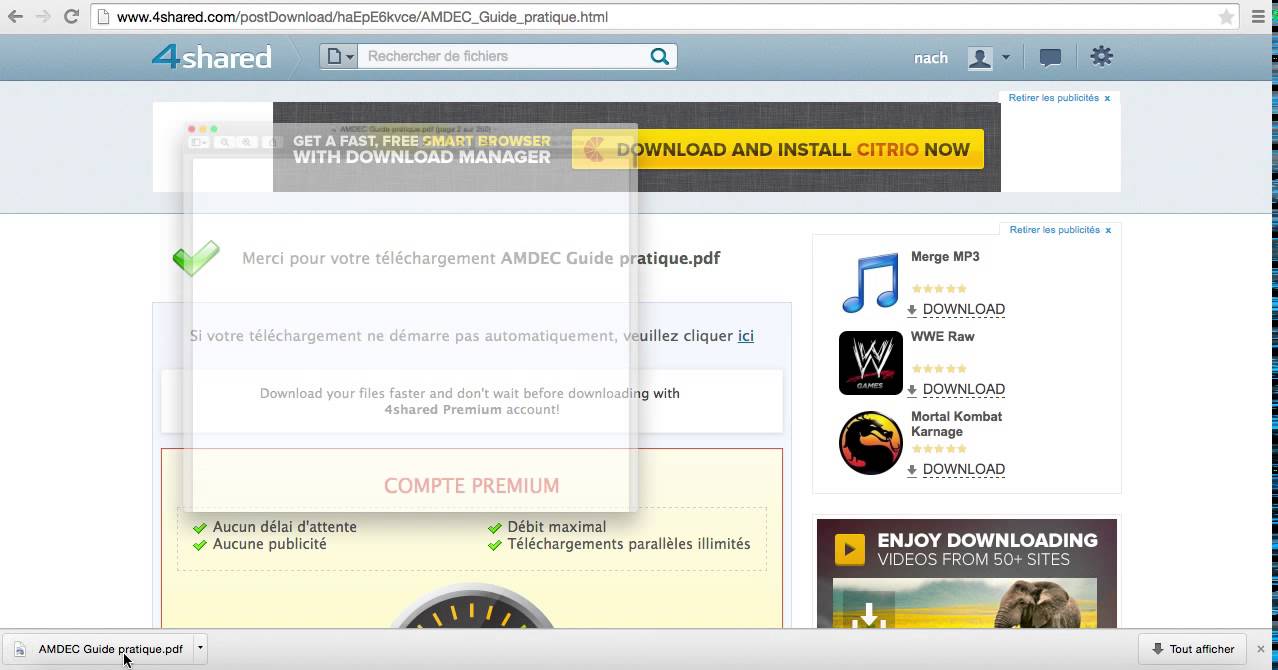Click the Download and Install Citrio Now banner
This screenshot has height=670, width=1278.
778,149
